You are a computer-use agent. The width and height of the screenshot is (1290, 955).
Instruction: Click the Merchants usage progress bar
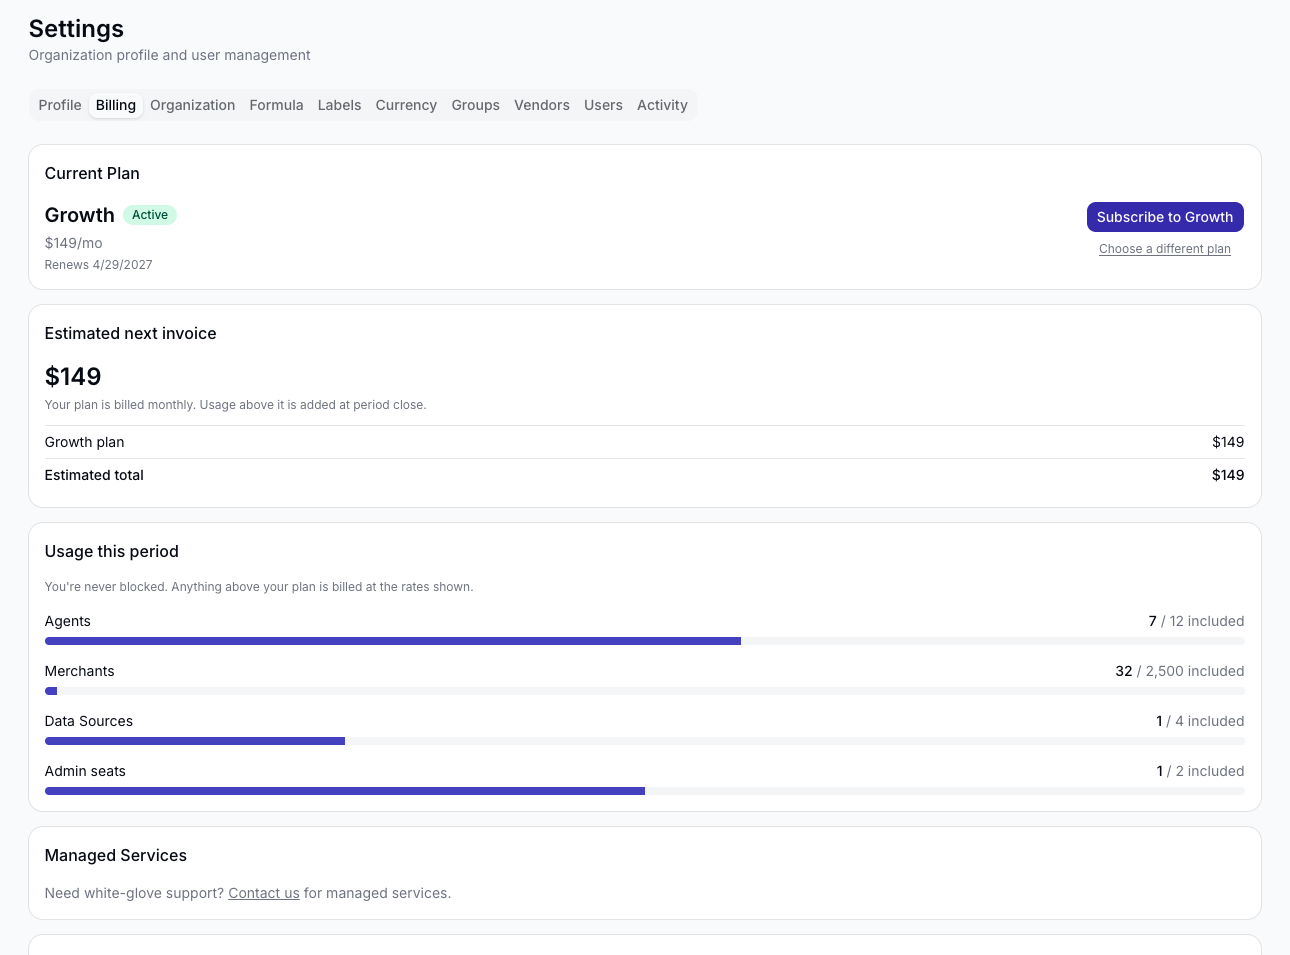(645, 691)
